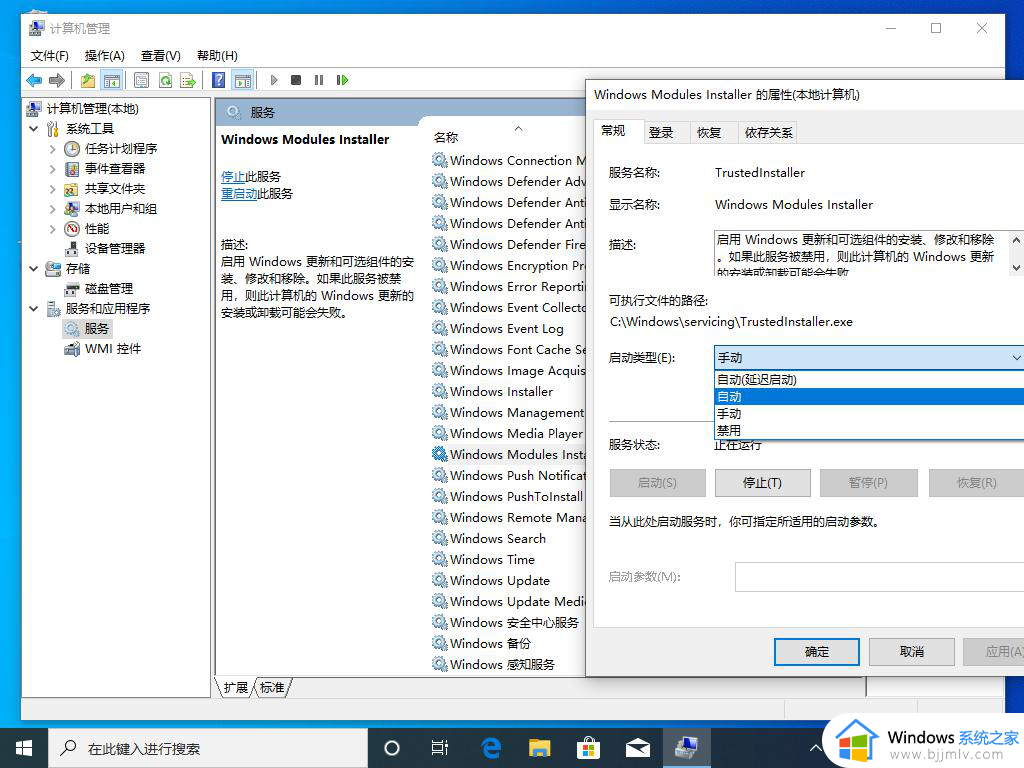Select WMI 控件 in tree

(x=112, y=349)
